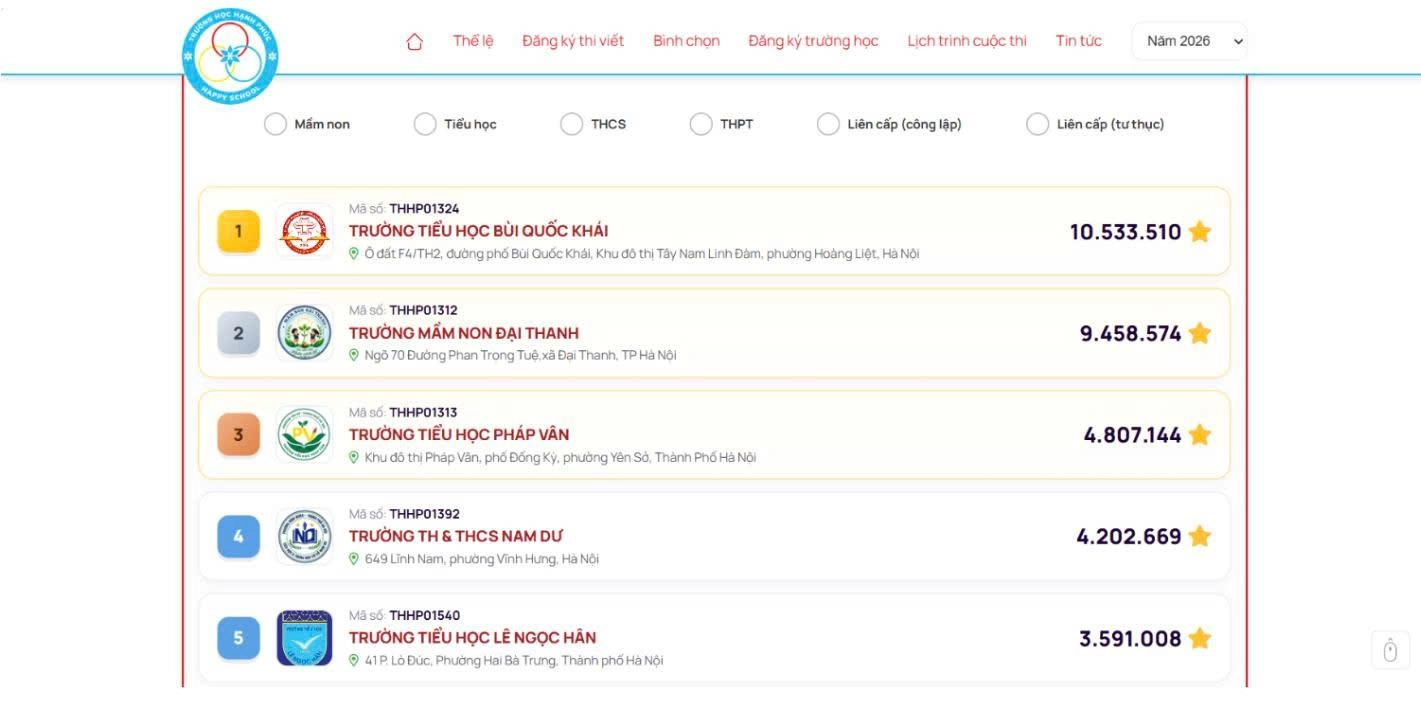The image size is (1421, 707).
Task: Go to Đăng ký thi viết page
Action: coord(573,41)
